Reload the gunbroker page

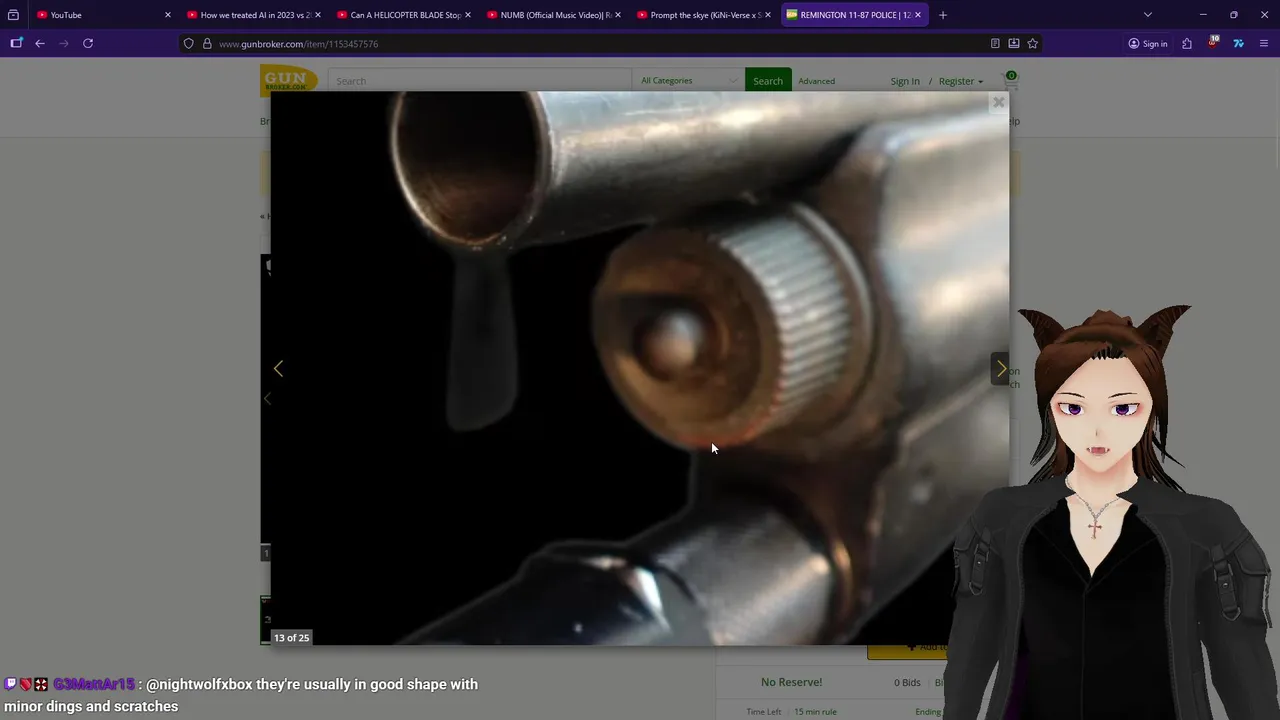pyautogui.click(x=88, y=43)
